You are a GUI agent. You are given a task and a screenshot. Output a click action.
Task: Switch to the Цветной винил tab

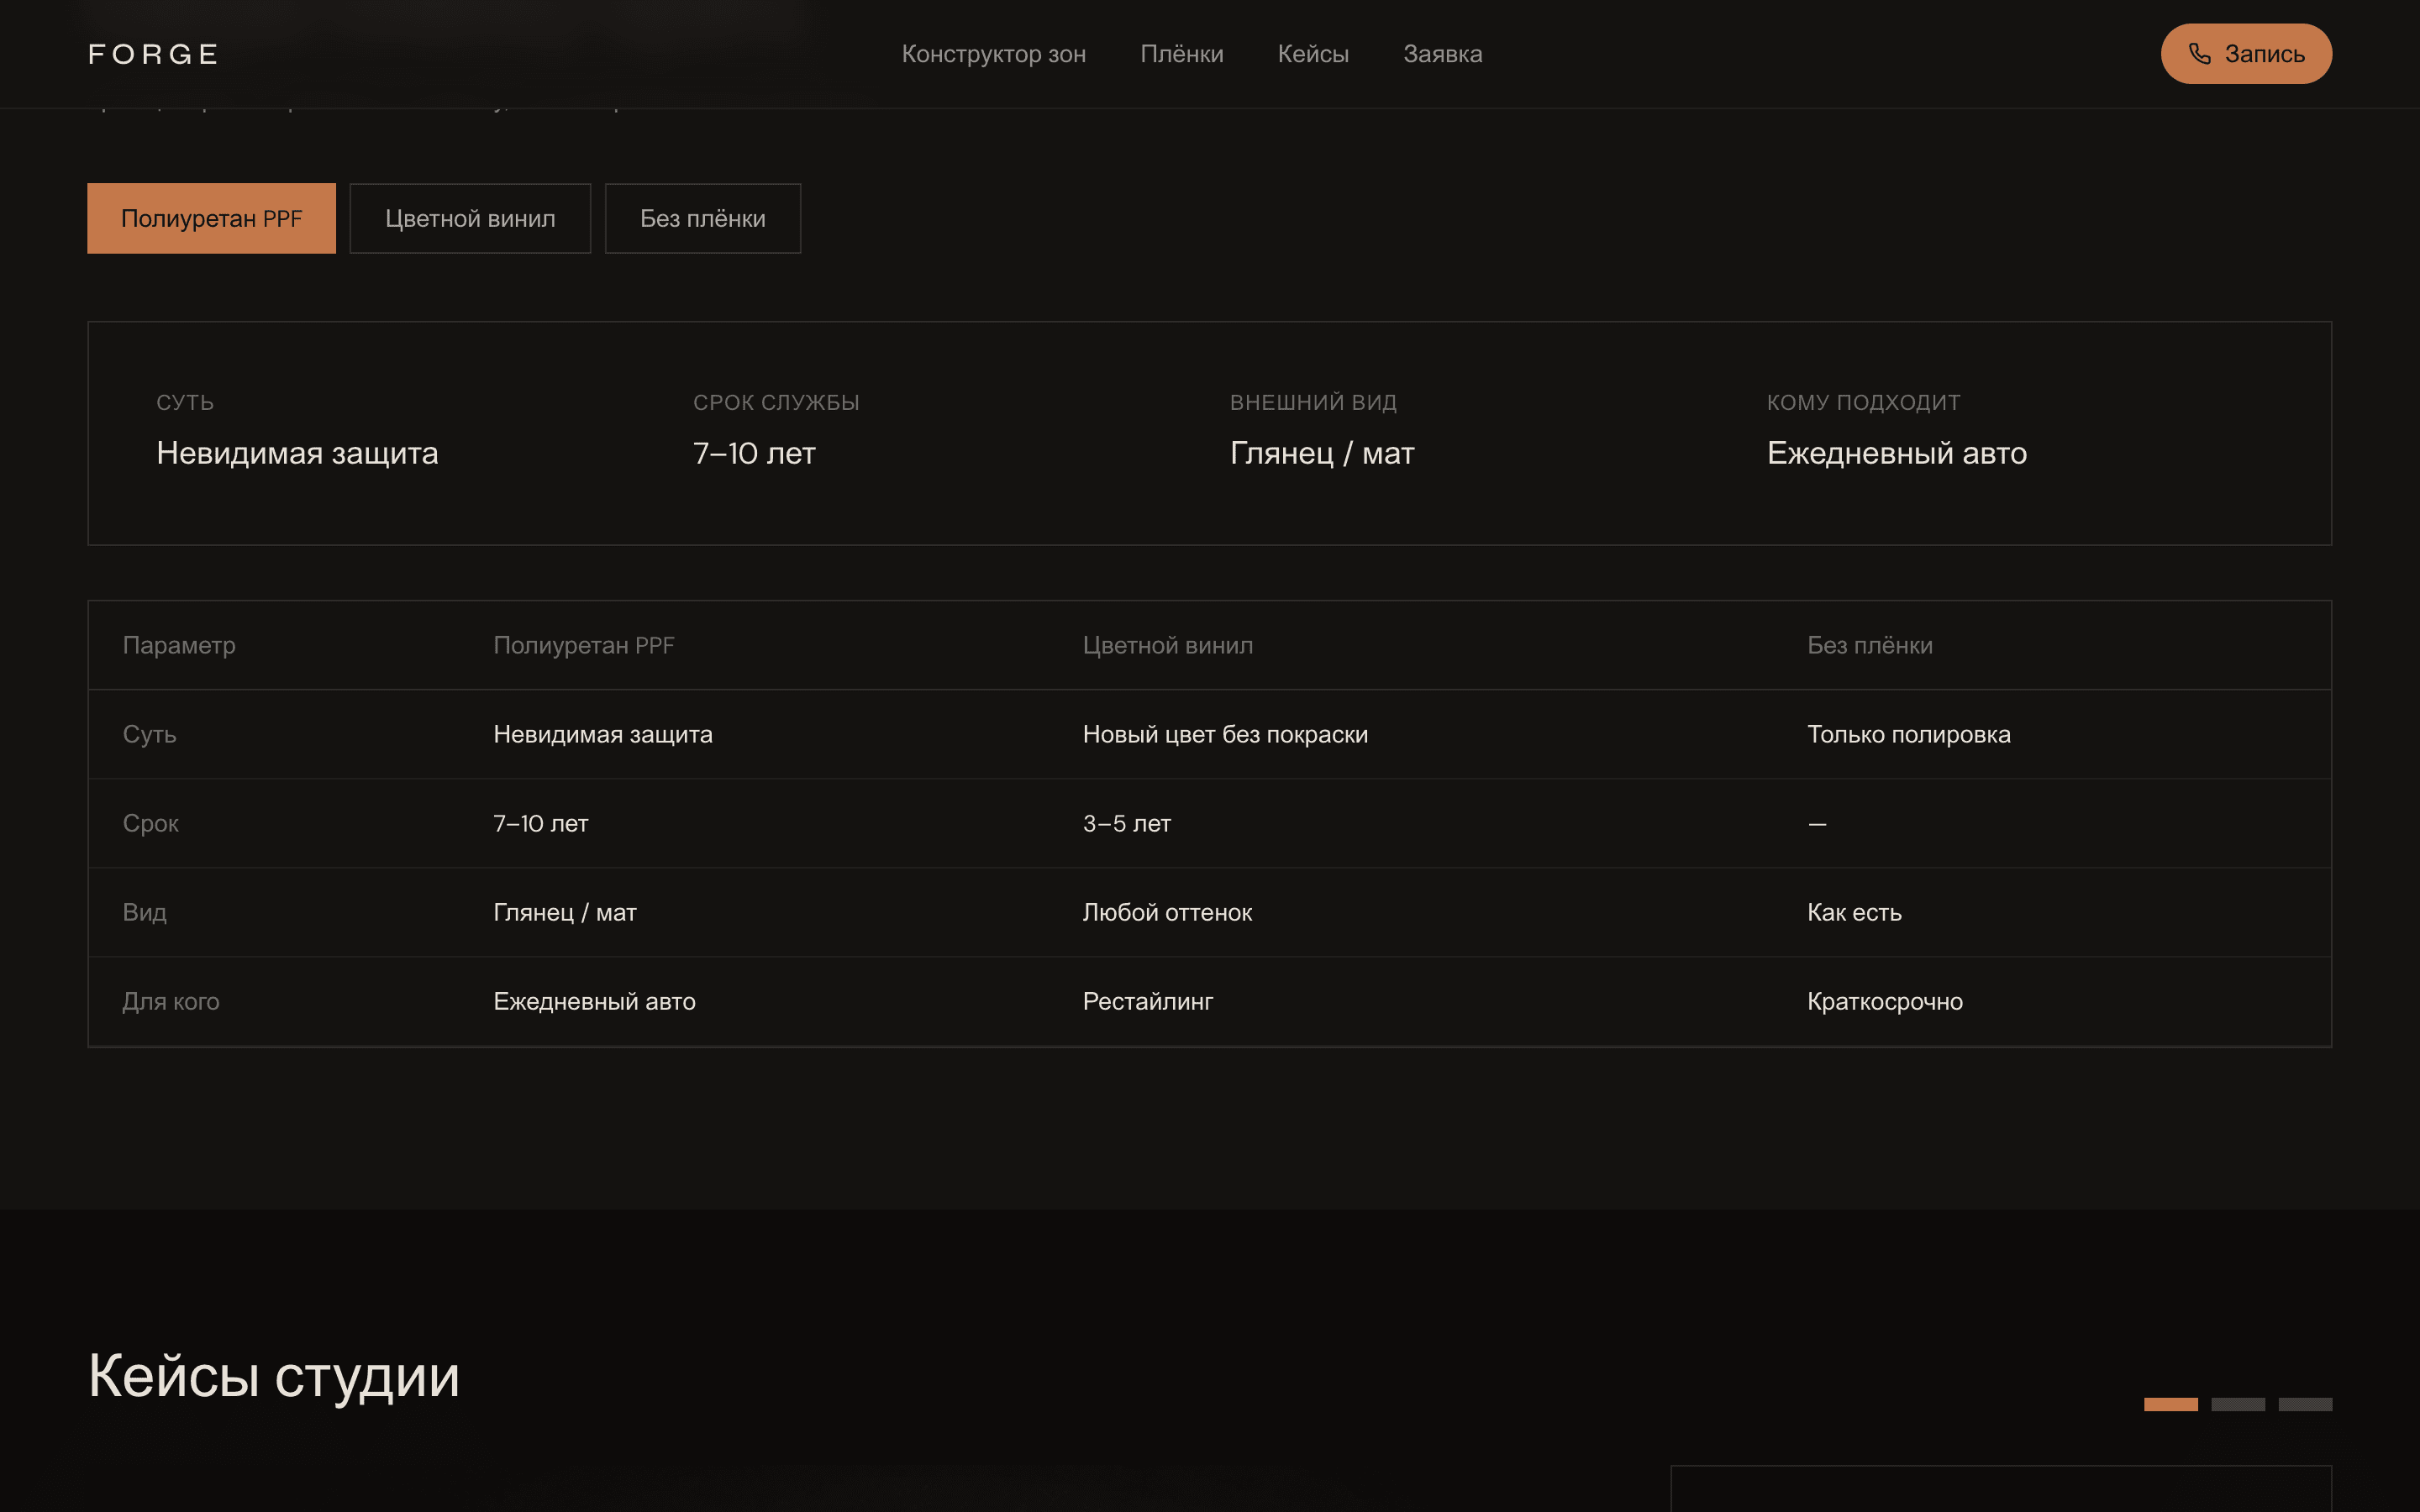click(x=470, y=218)
